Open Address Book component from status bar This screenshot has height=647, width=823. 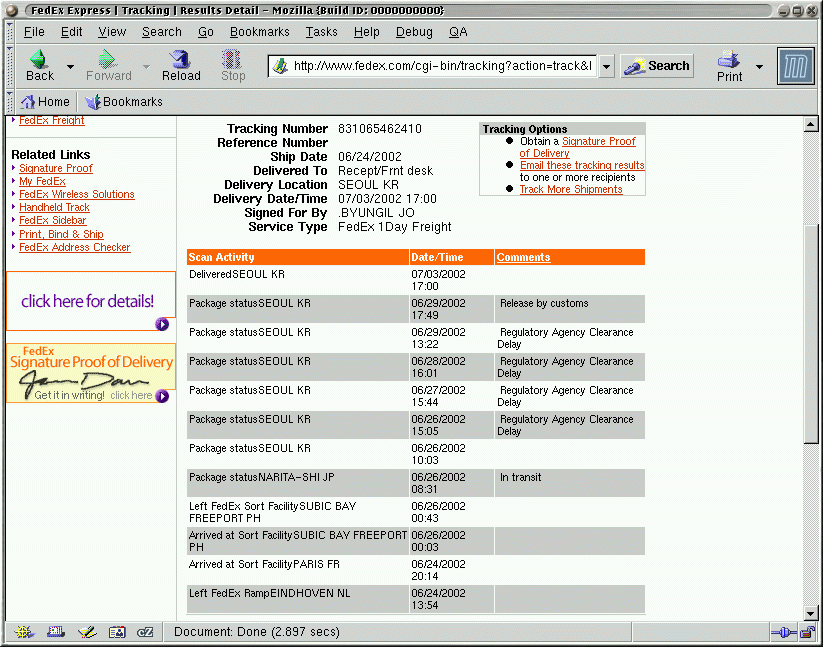pyautogui.click(x=117, y=632)
